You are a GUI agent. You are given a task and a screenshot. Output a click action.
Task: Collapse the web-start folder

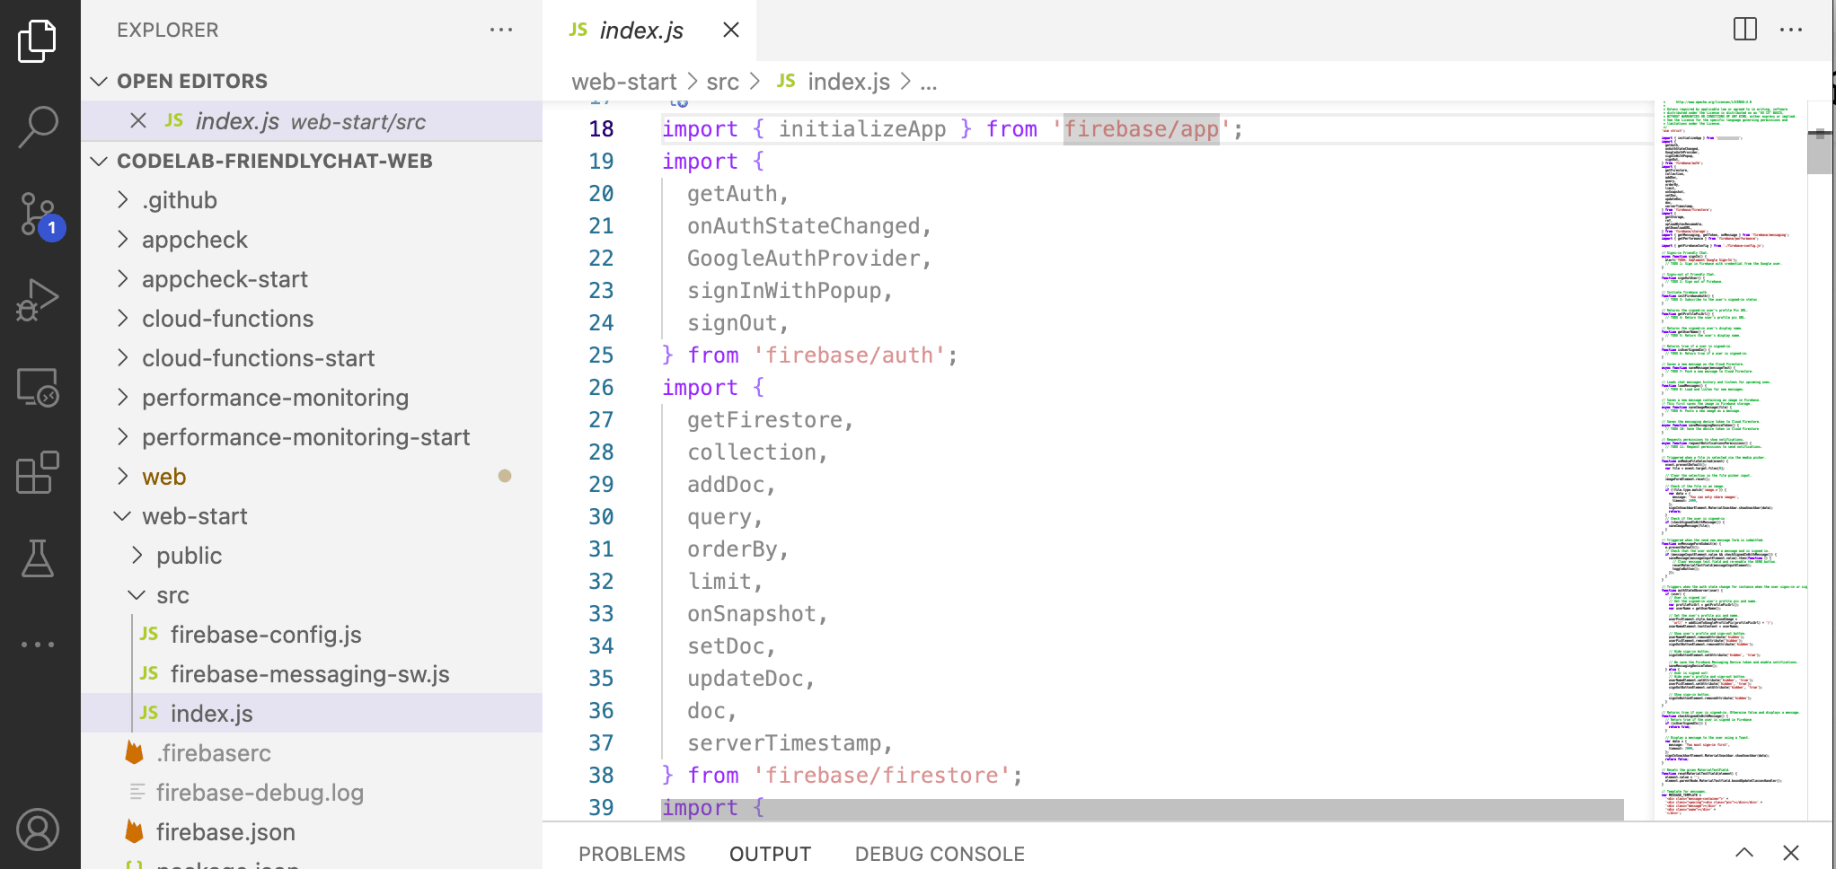pos(194,516)
